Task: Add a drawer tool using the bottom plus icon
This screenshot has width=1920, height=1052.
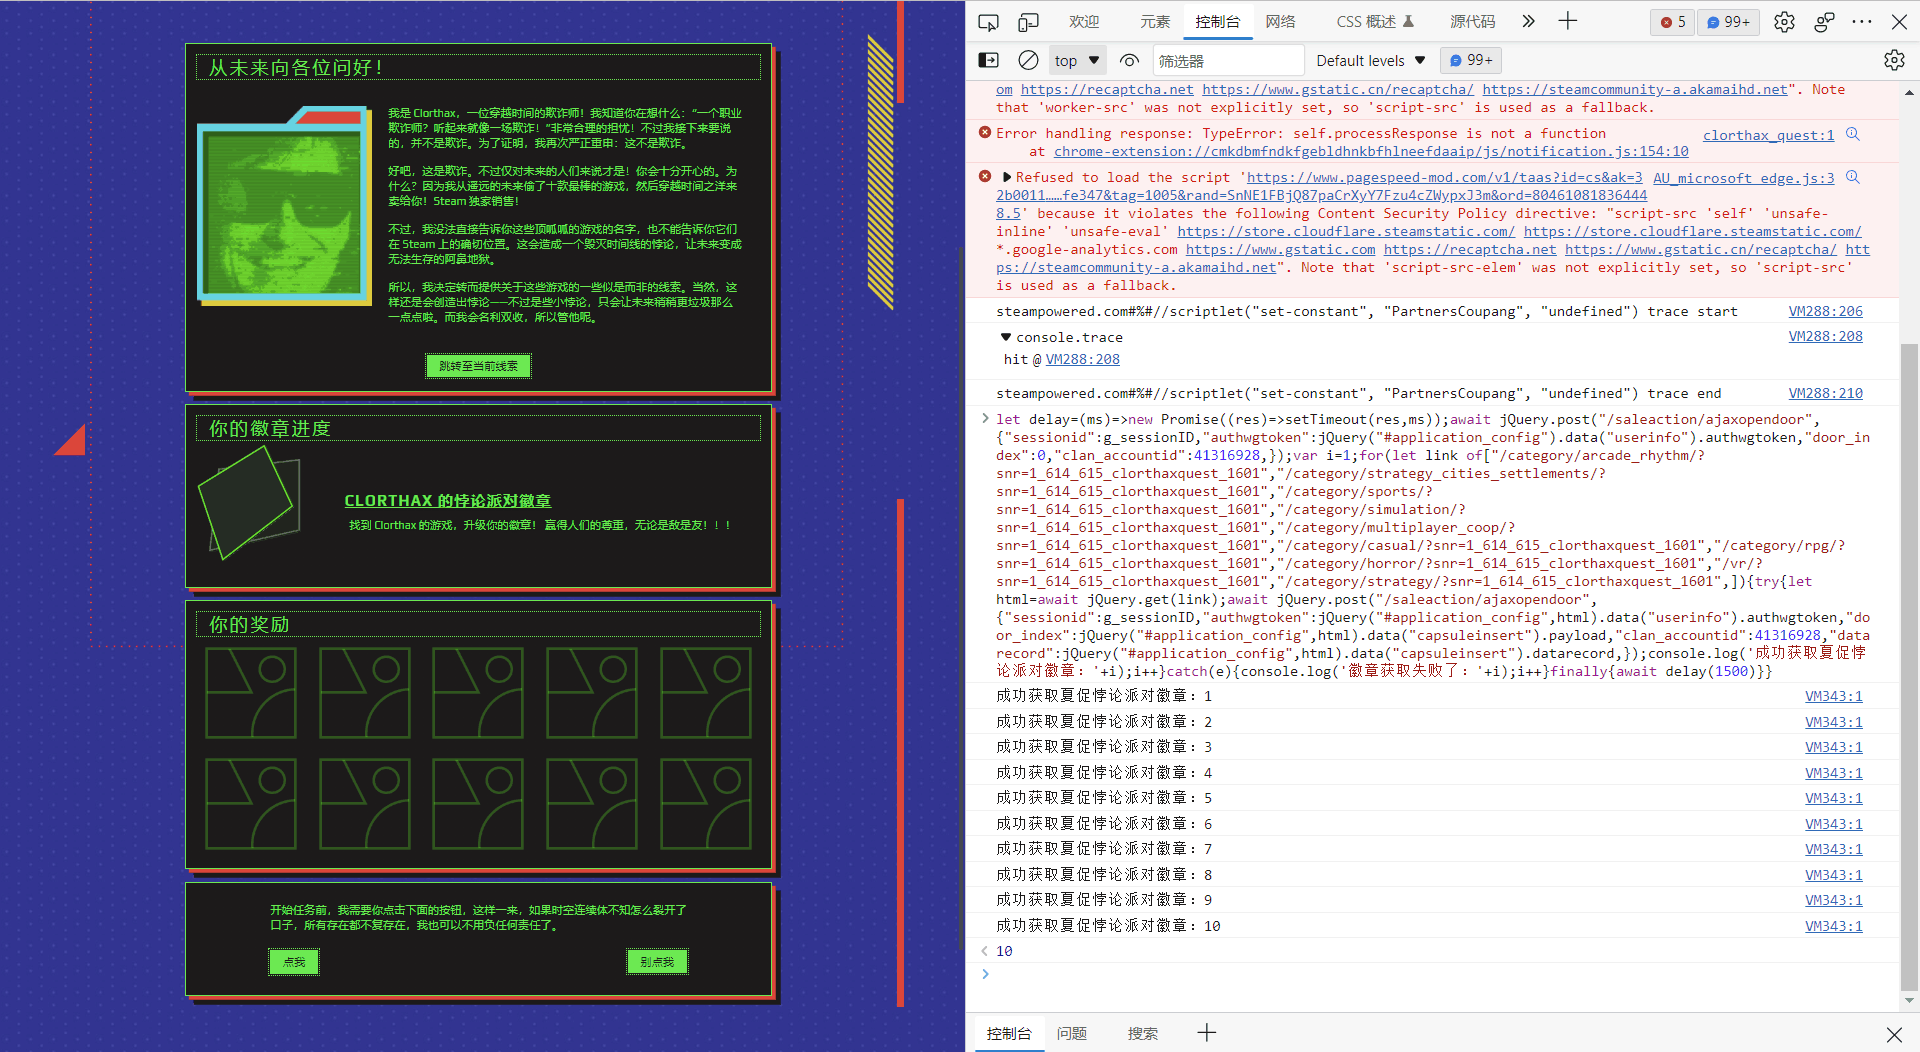Action: [1207, 1033]
